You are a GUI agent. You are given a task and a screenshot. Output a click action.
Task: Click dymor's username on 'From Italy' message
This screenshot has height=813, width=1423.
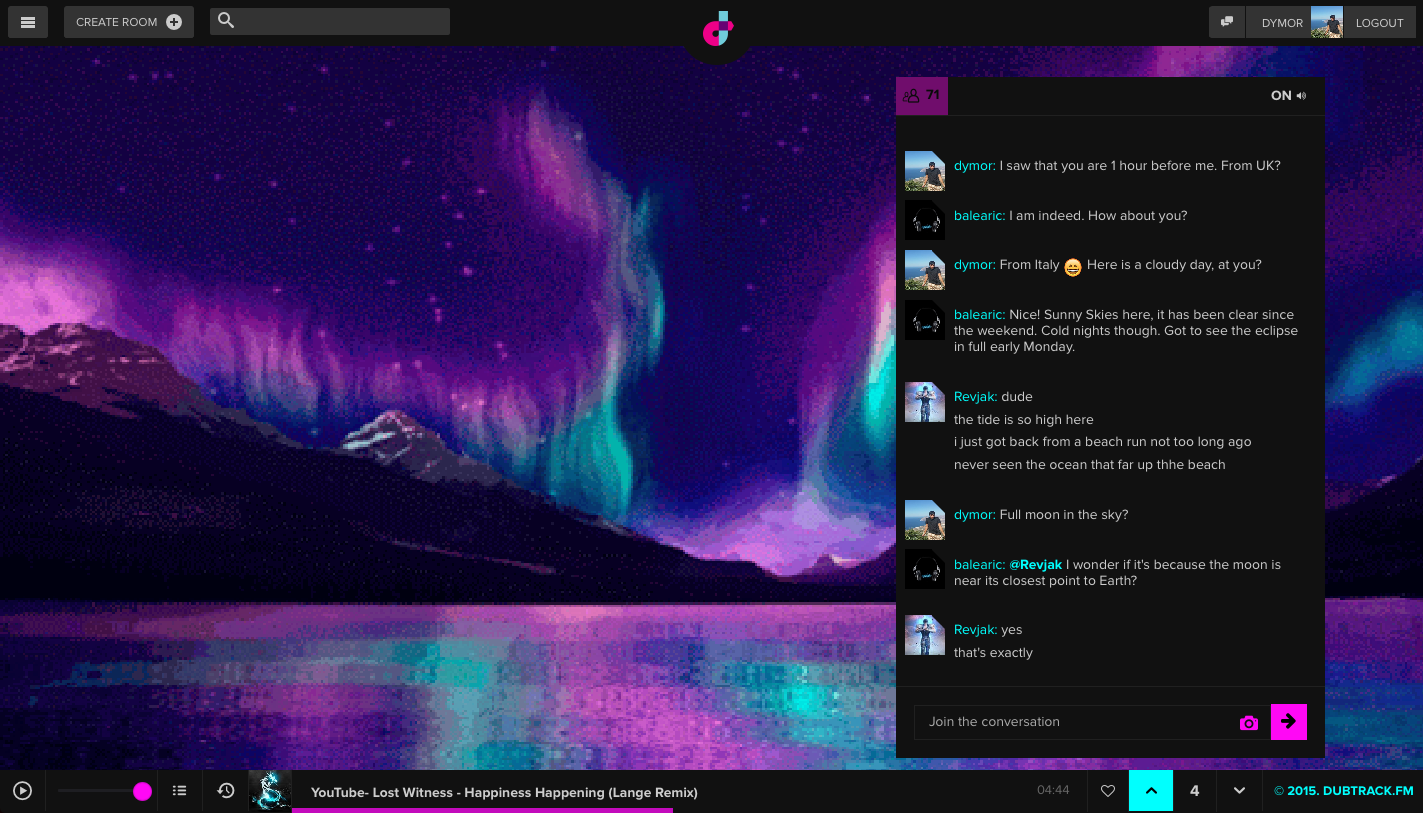[x=974, y=265]
